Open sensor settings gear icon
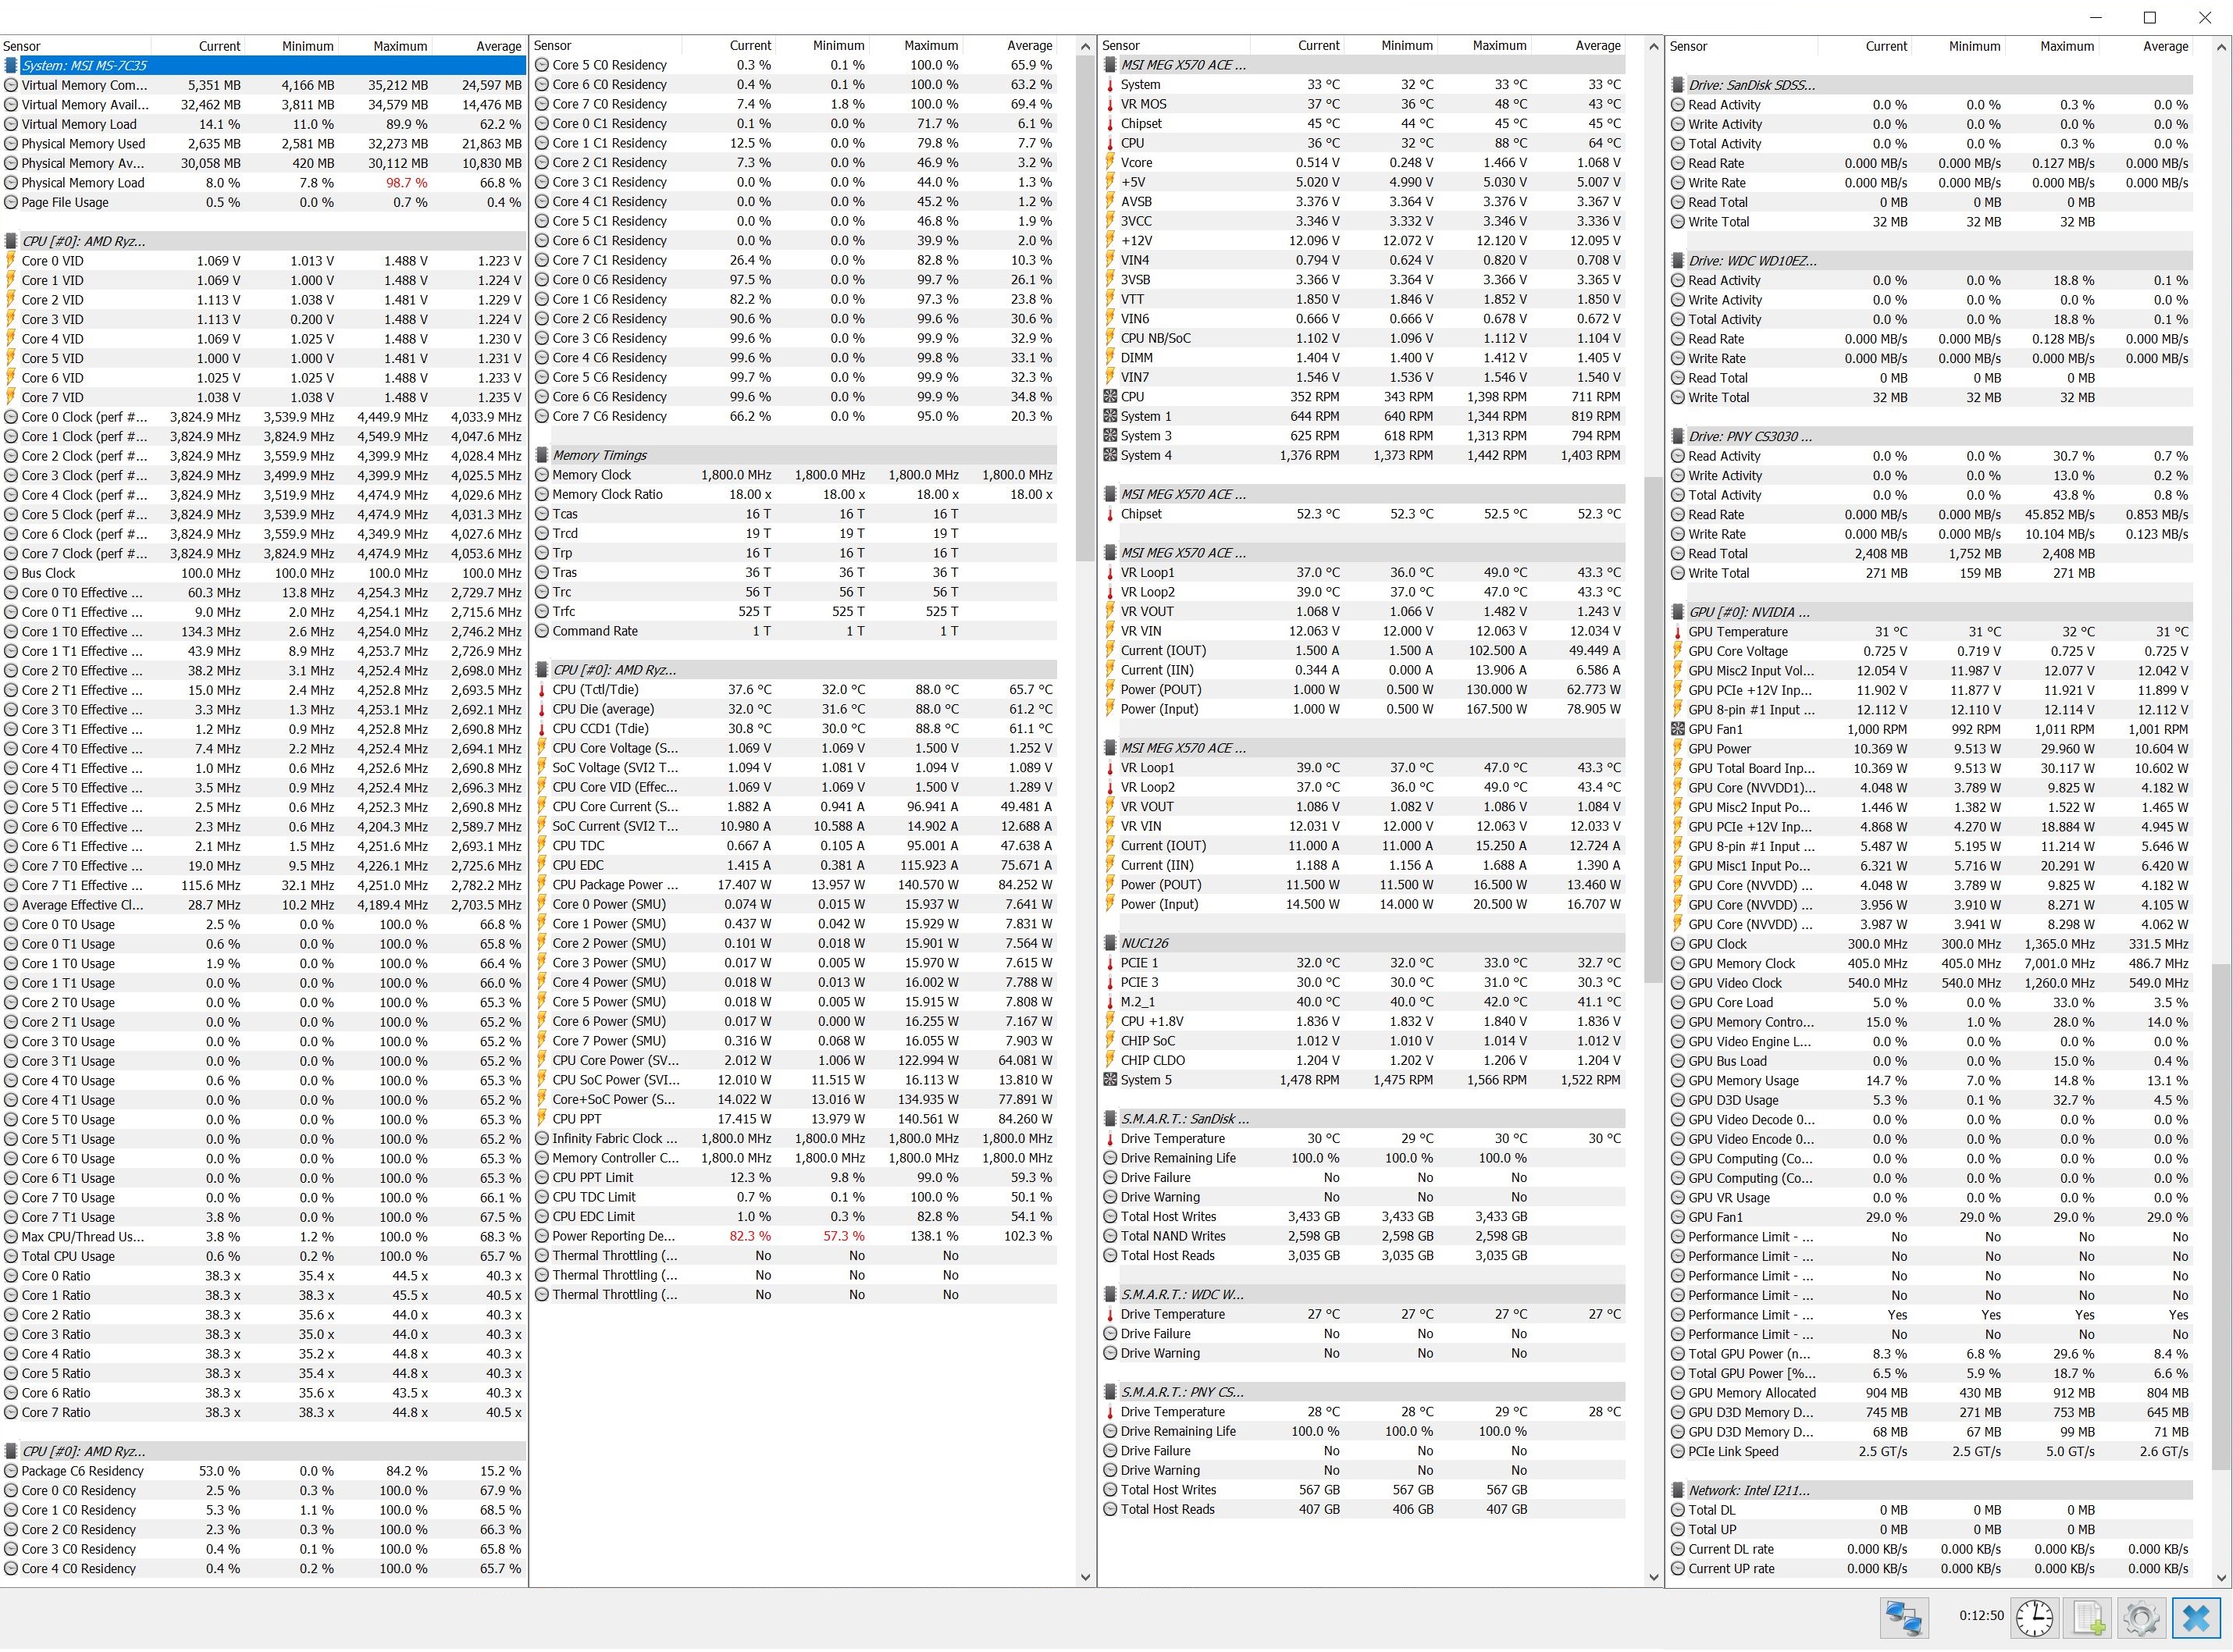 [2141, 1618]
